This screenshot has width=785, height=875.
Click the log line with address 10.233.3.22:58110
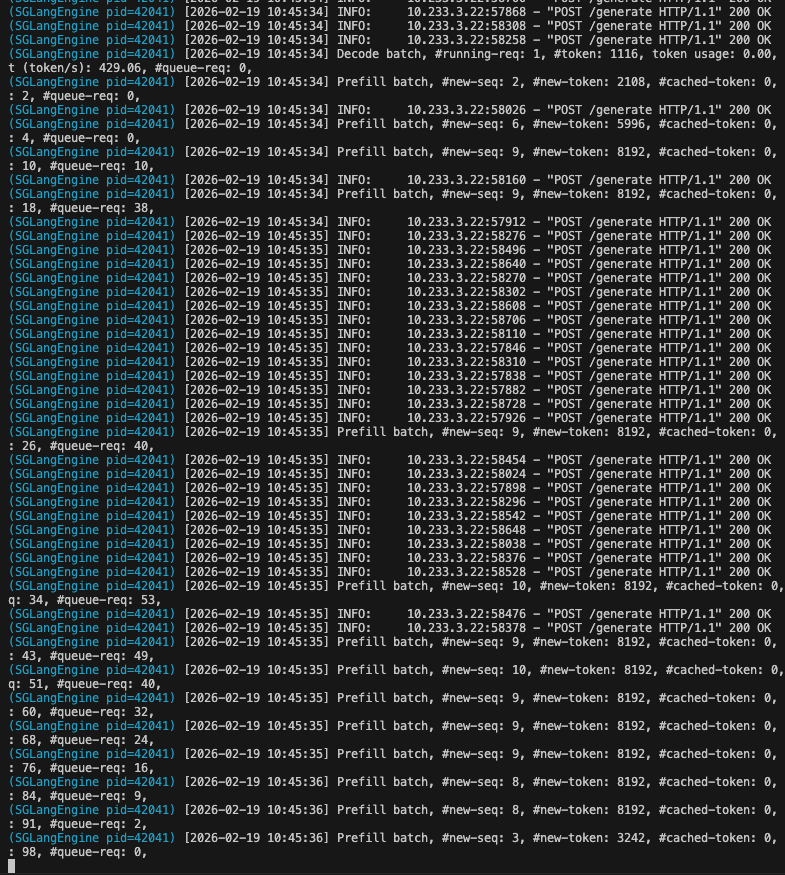[390, 334]
